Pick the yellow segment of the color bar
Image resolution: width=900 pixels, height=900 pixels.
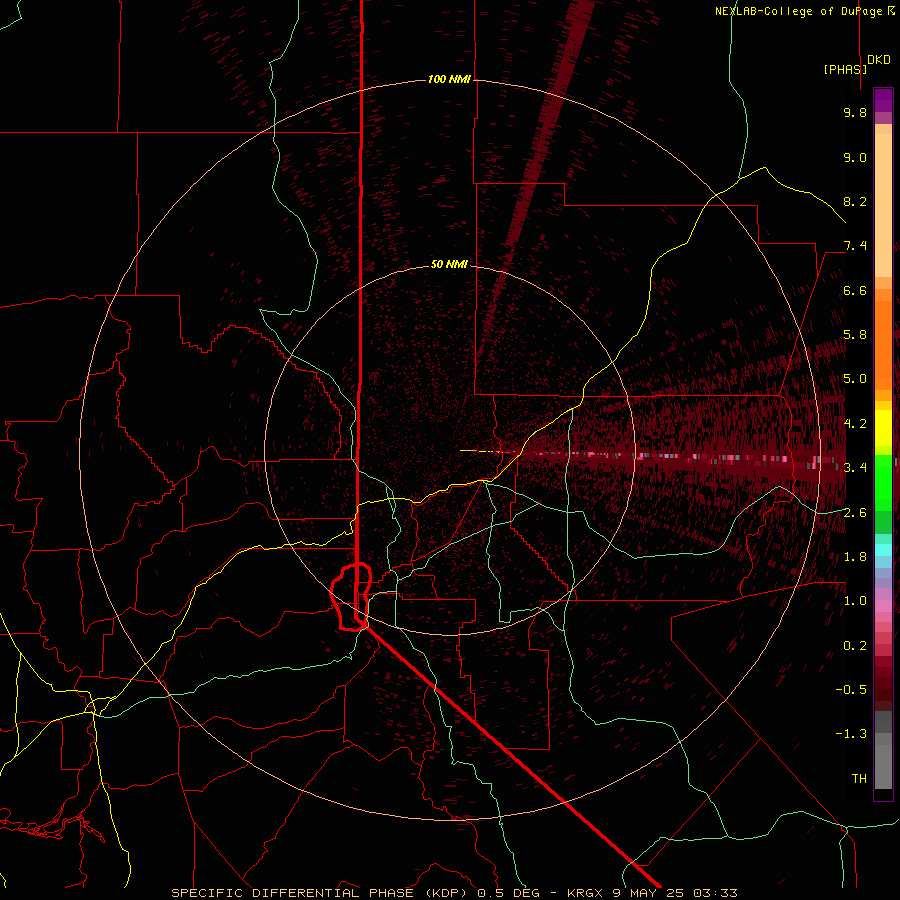(x=883, y=428)
